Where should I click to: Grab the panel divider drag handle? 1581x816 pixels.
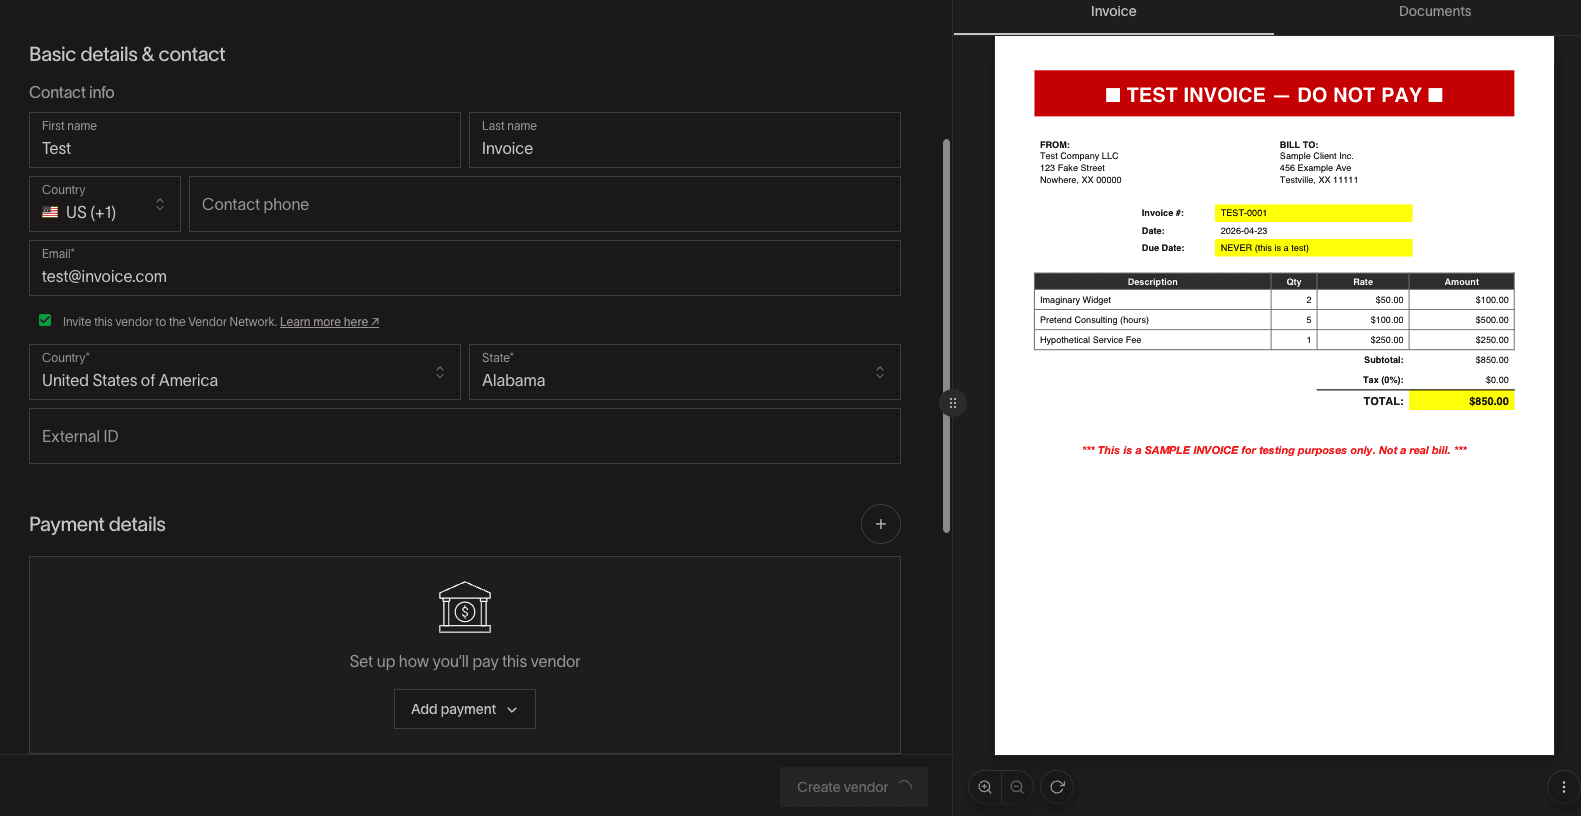tap(953, 403)
